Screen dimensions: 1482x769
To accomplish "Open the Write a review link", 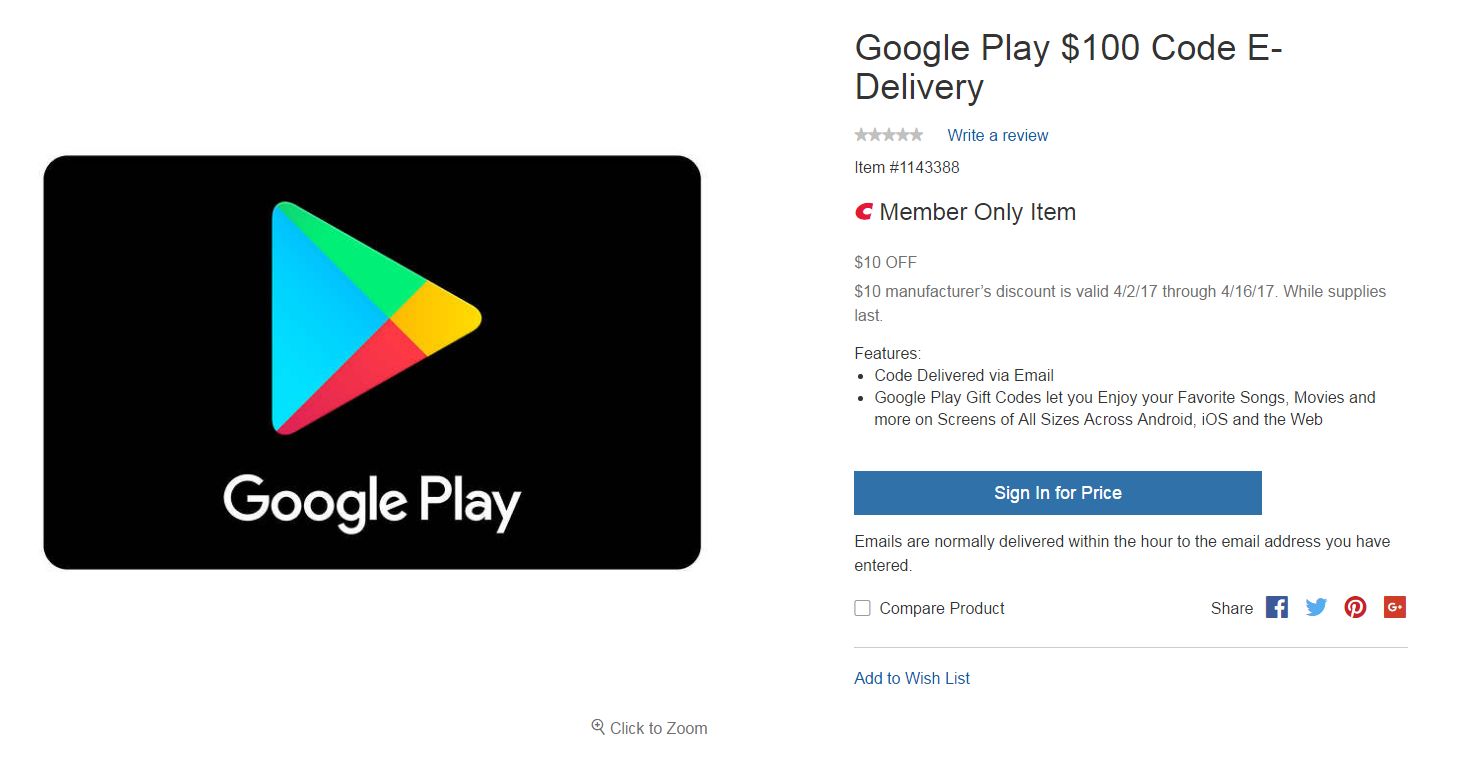I will pyautogui.click(x=997, y=135).
